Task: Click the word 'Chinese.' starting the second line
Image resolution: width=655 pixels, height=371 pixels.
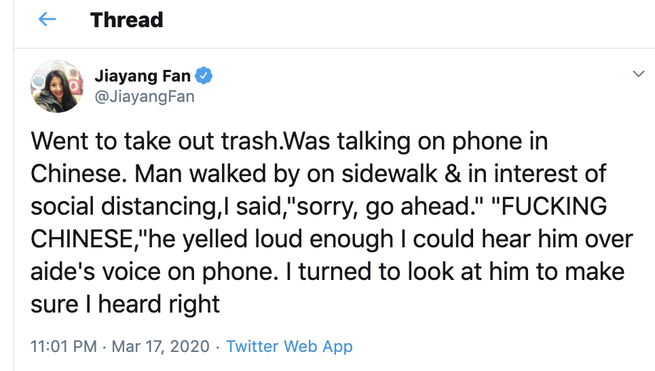Action: (x=79, y=174)
